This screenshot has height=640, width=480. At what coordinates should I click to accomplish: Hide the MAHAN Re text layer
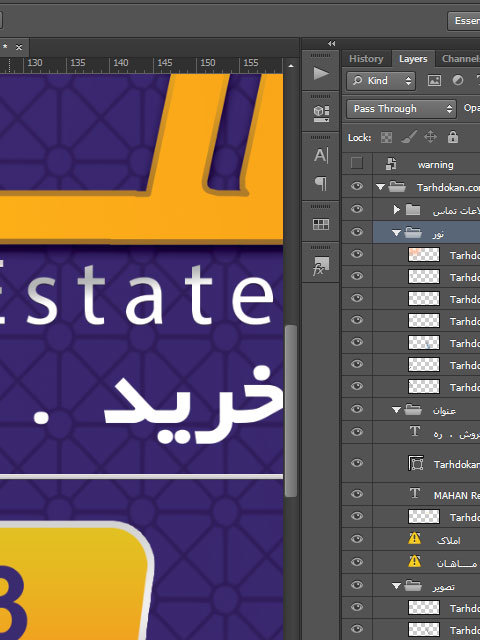click(x=357, y=494)
